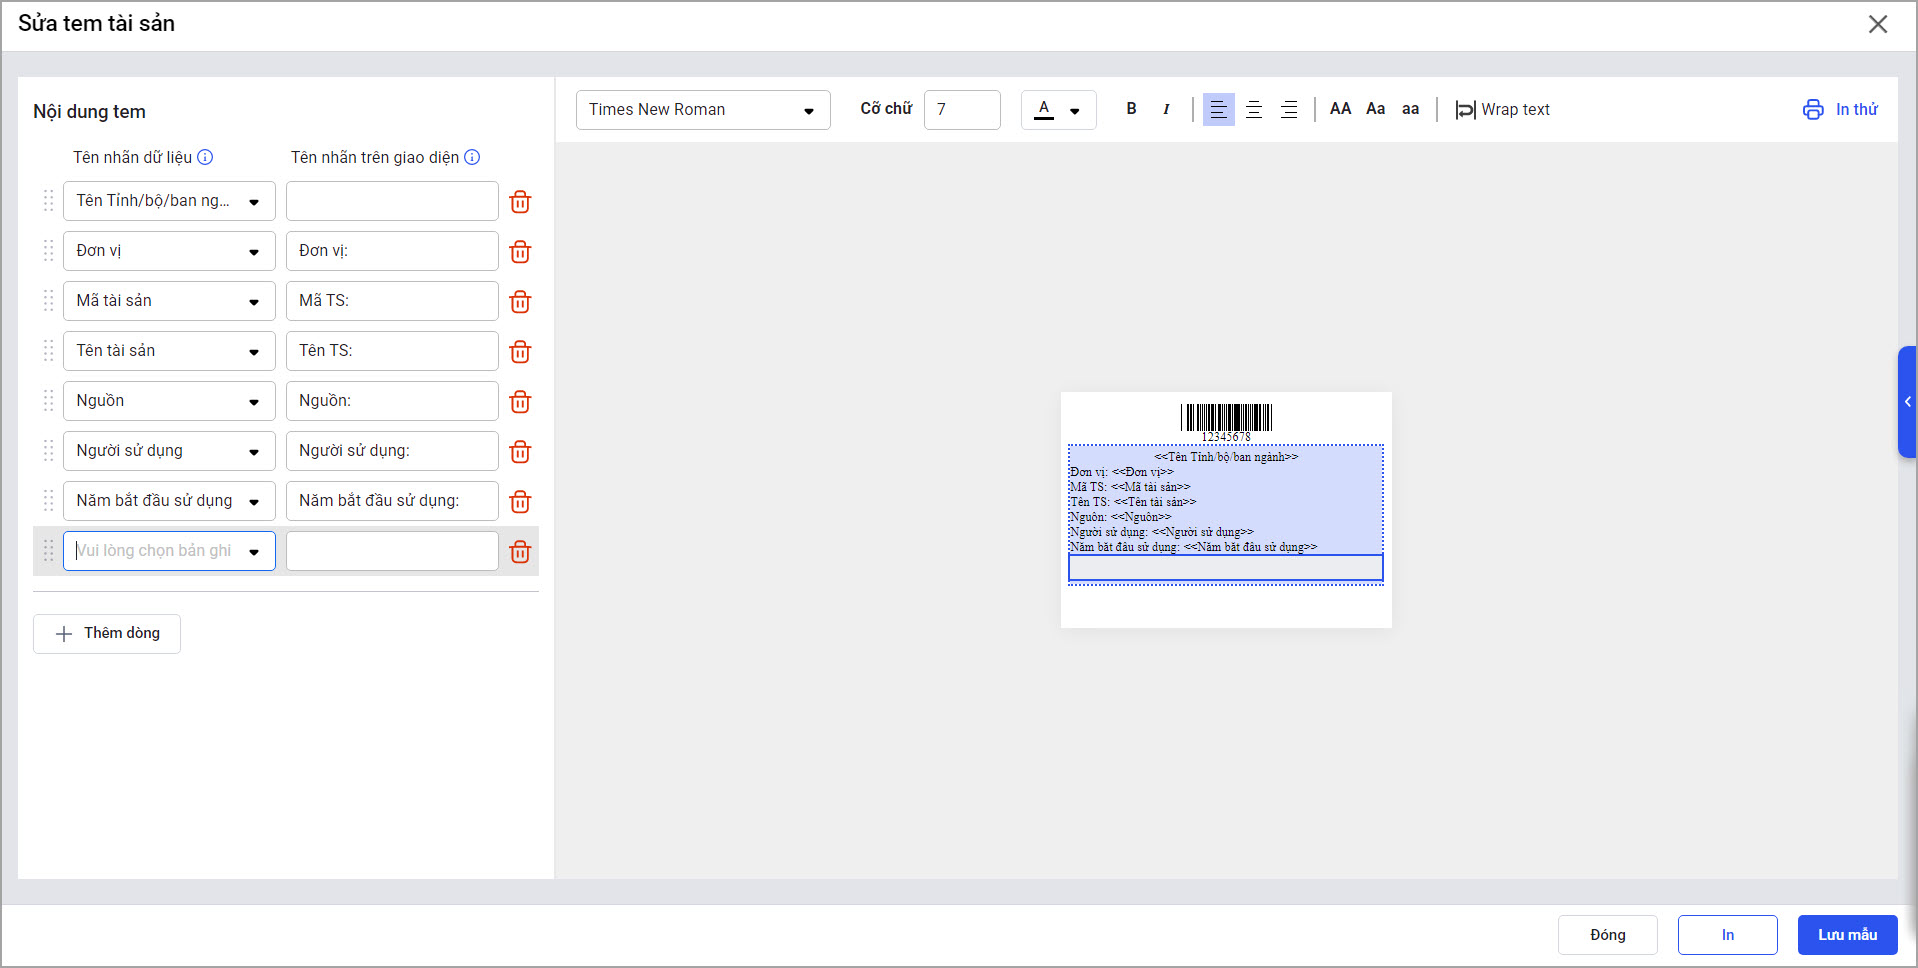
Task: Apply uppercase AA text style
Action: point(1340,109)
